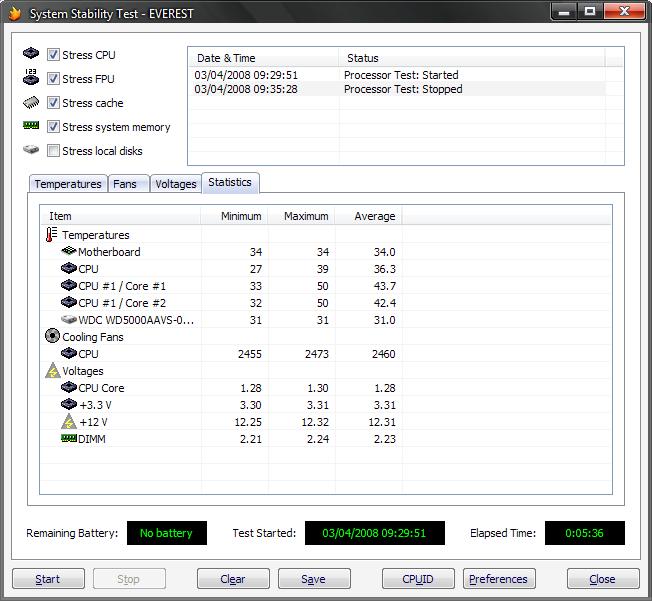Click the Start button
Viewport: 652px width, 601px height.
click(x=48, y=579)
